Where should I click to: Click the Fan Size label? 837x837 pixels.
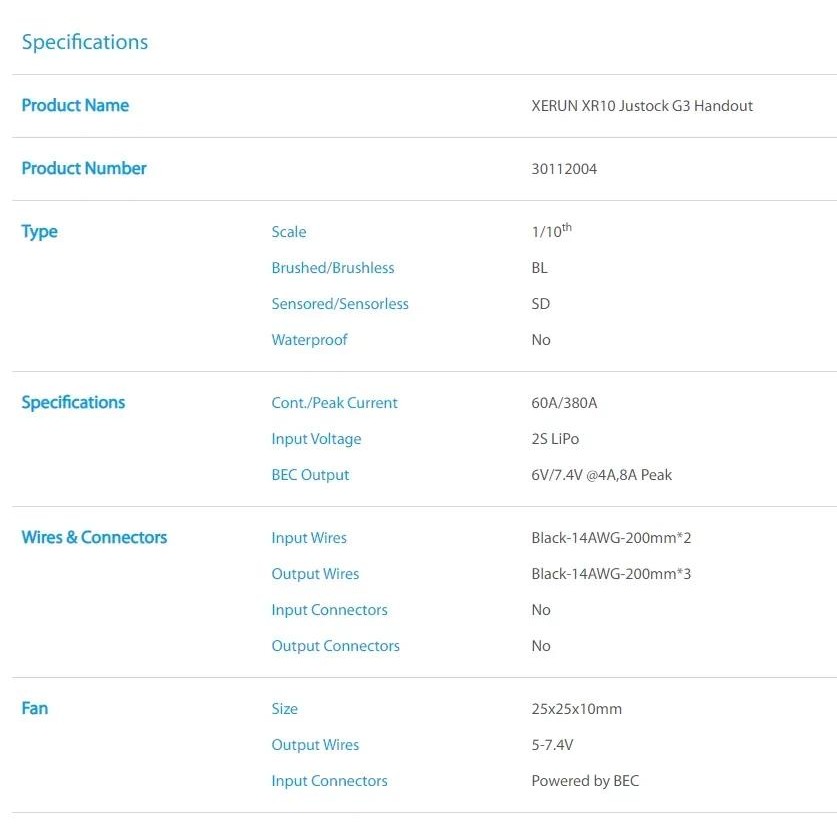point(285,709)
